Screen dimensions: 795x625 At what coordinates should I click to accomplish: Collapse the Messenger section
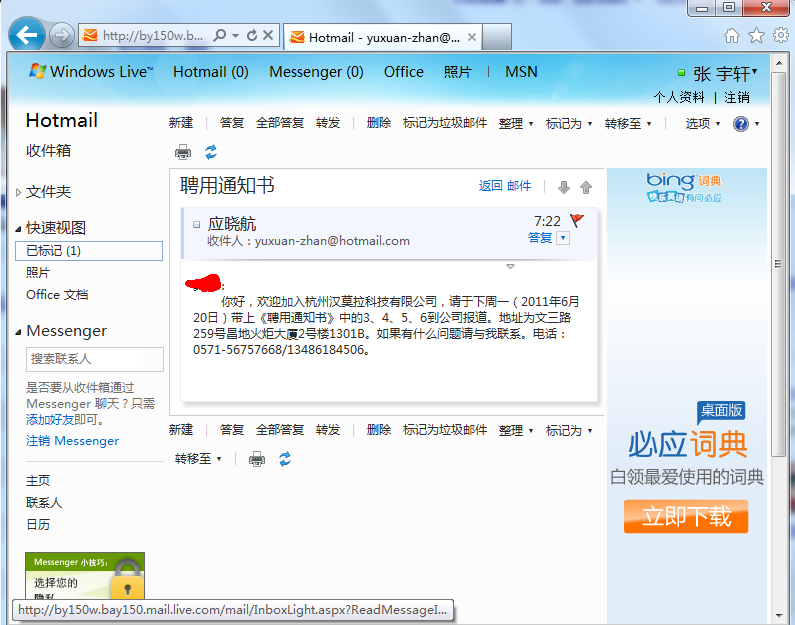tap(18, 332)
